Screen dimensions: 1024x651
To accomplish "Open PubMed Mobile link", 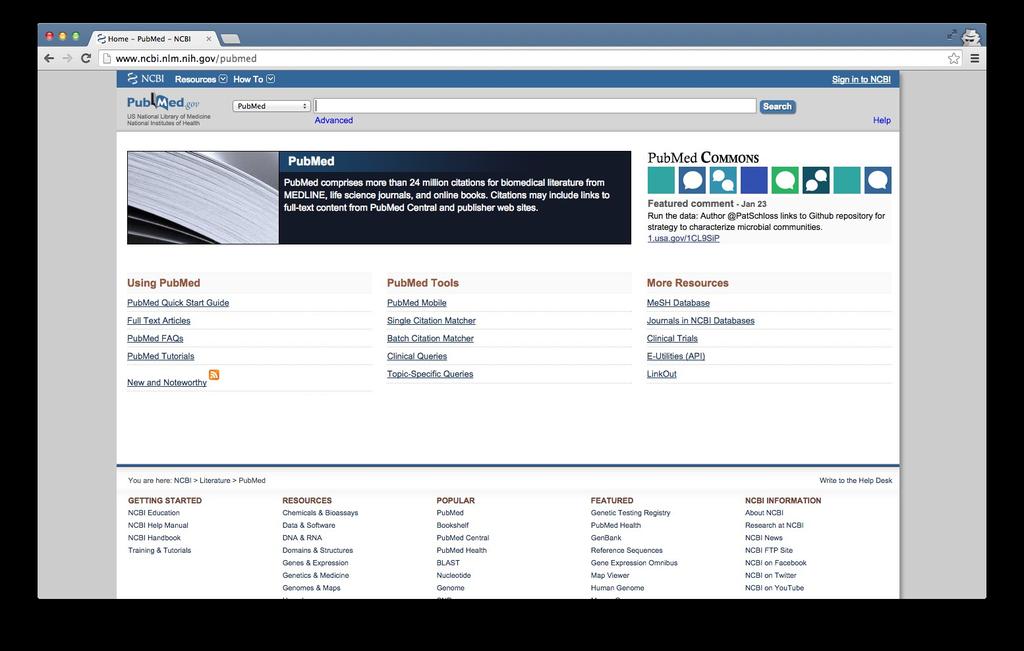I will 417,303.
